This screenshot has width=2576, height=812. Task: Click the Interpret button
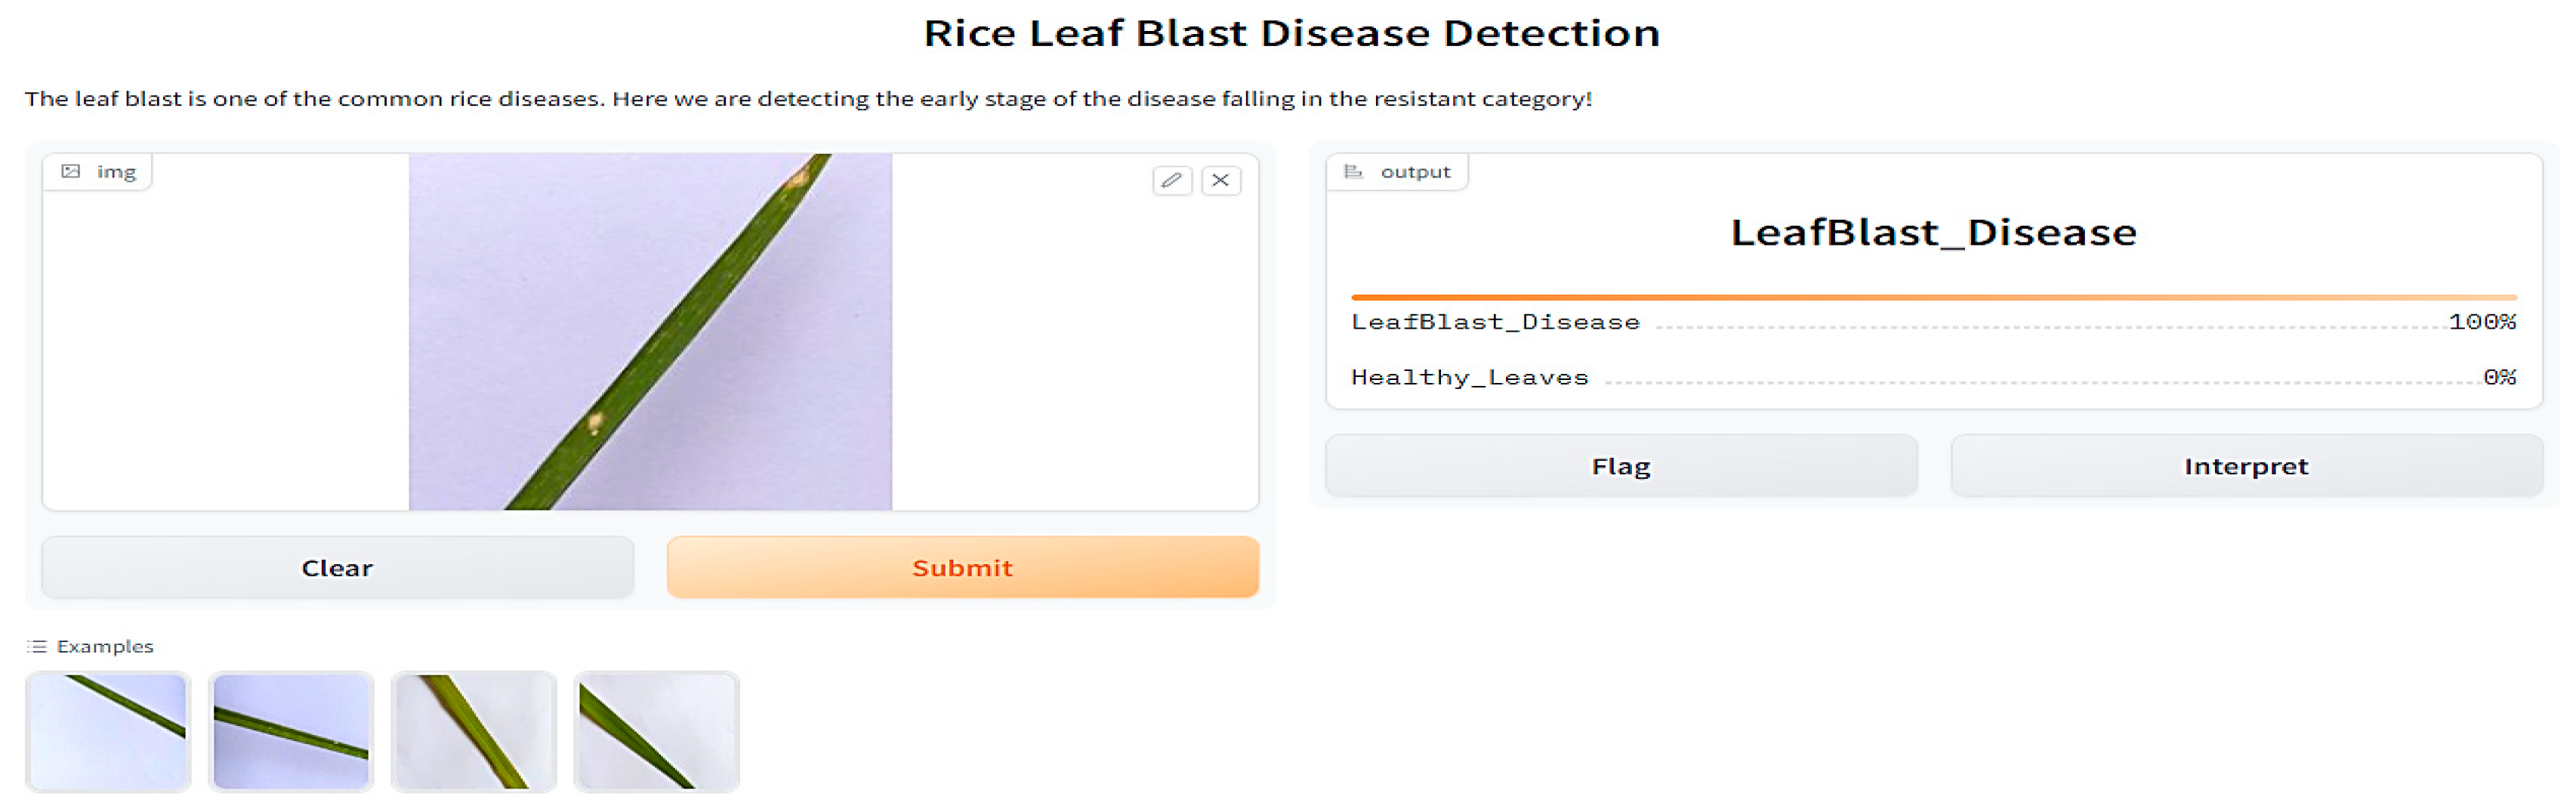[x=2245, y=466]
